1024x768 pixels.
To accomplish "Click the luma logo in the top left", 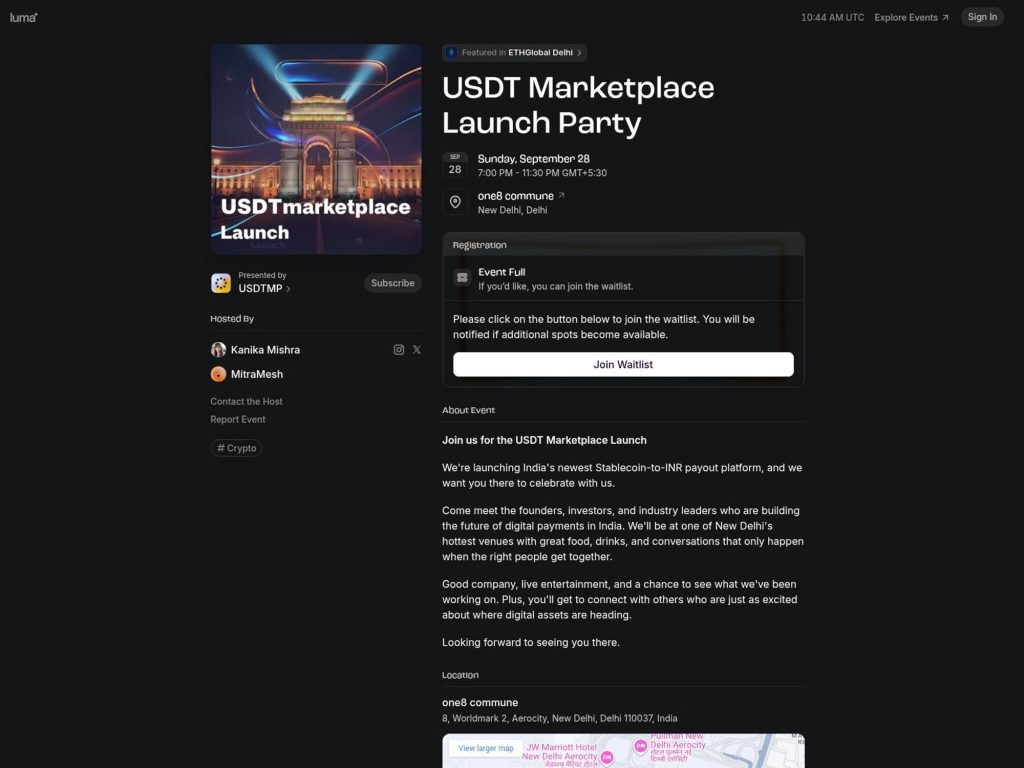I will click(23, 17).
